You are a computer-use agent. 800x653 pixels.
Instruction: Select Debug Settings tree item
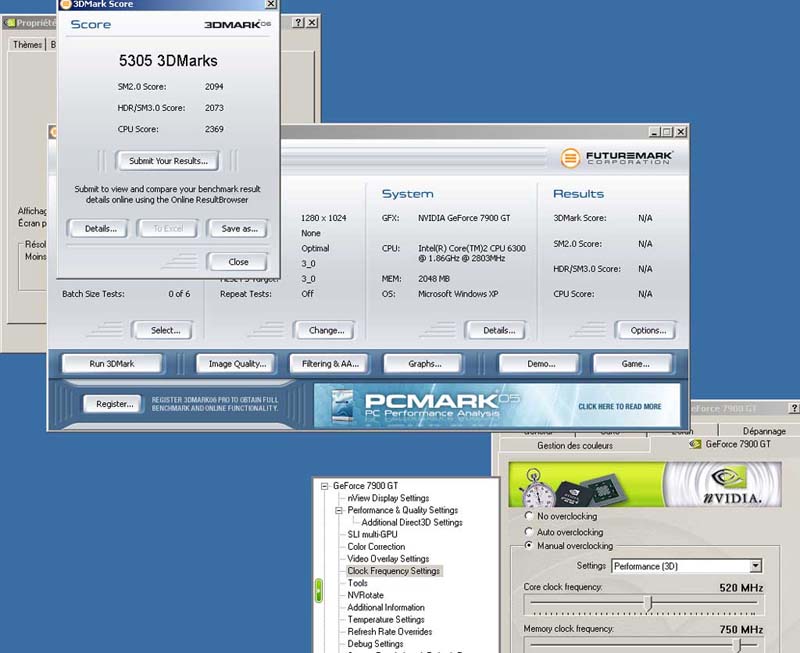point(375,644)
